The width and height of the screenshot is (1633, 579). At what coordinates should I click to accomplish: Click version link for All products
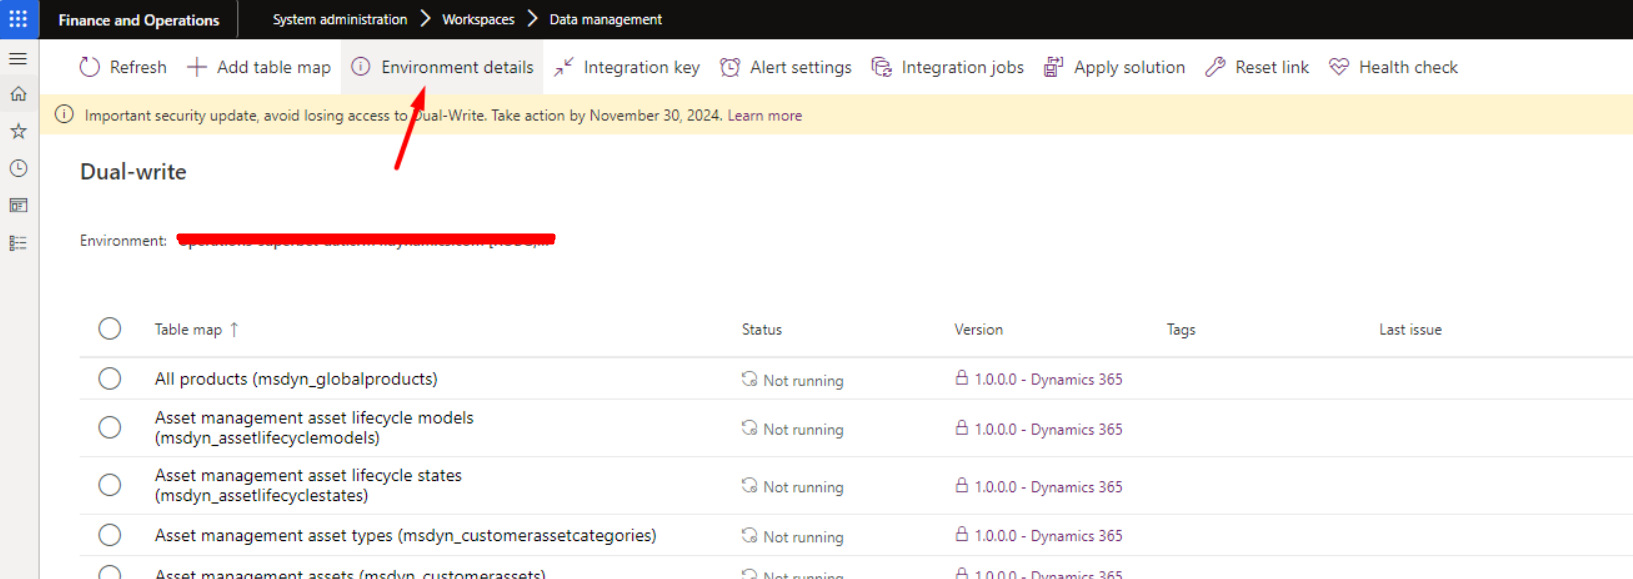(1048, 379)
